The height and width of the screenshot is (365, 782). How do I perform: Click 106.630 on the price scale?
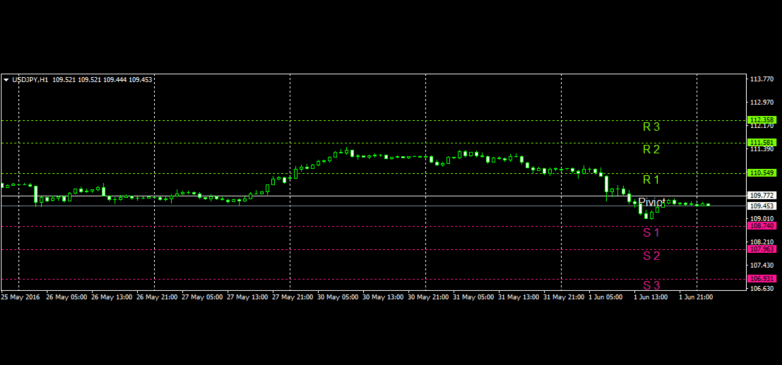tap(763, 288)
